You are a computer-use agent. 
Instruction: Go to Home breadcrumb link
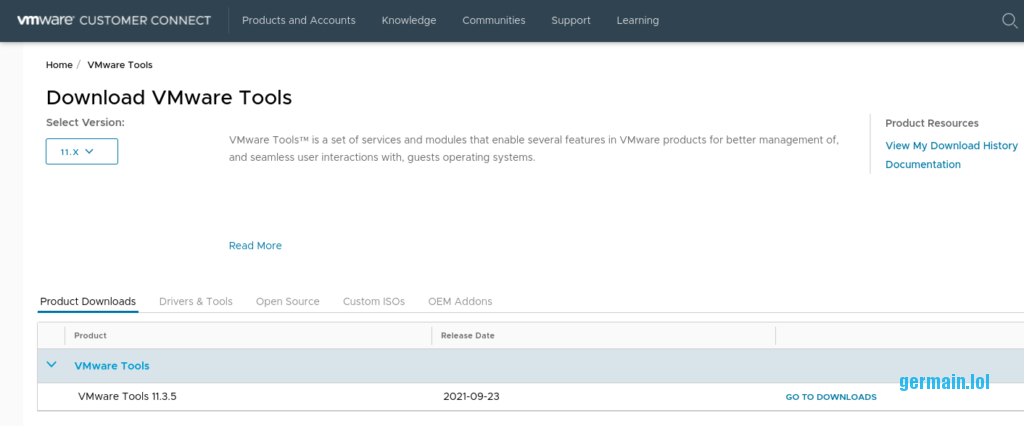click(59, 65)
